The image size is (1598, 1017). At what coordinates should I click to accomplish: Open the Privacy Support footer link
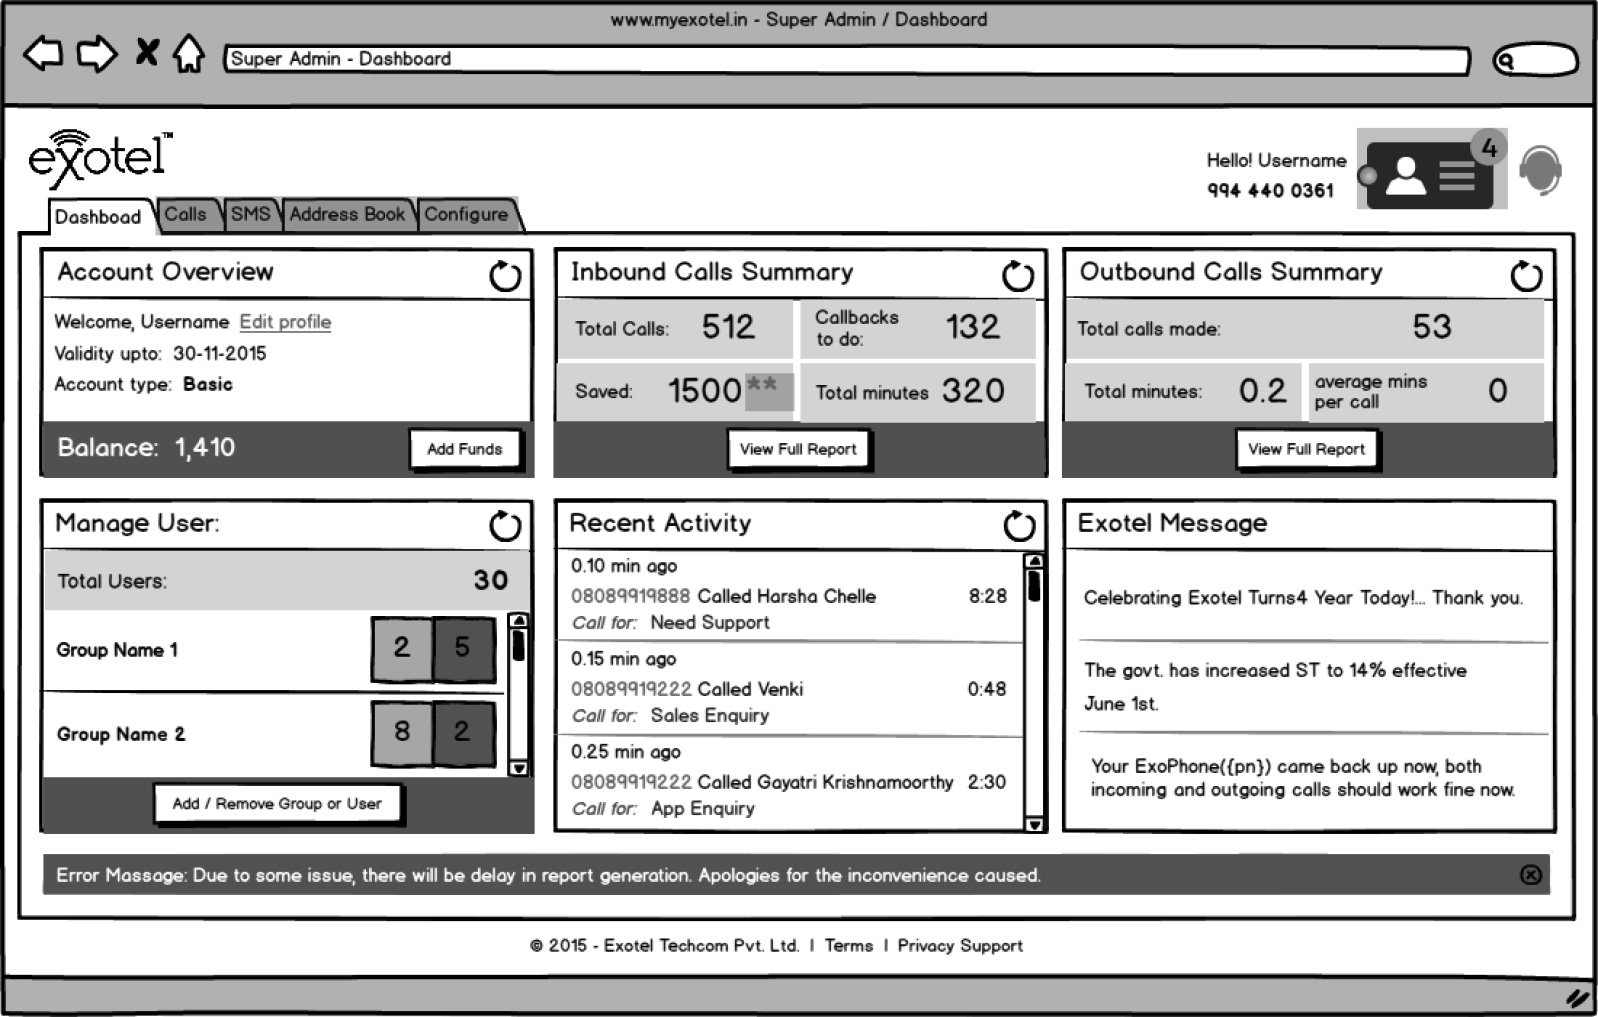point(960,946)
